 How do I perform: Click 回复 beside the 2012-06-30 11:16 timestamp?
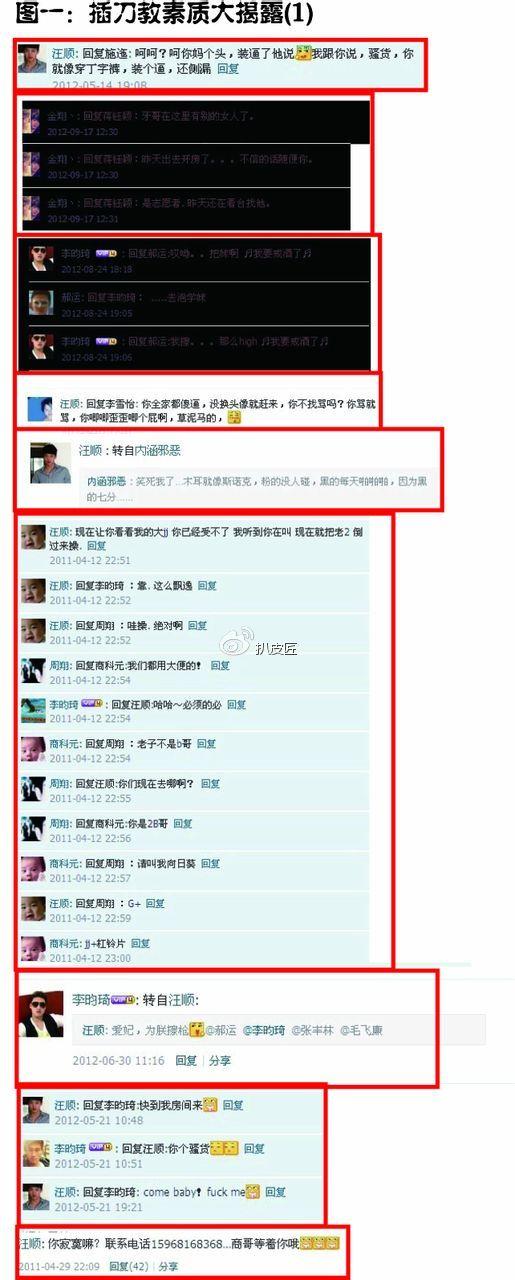pos(186,1060)
